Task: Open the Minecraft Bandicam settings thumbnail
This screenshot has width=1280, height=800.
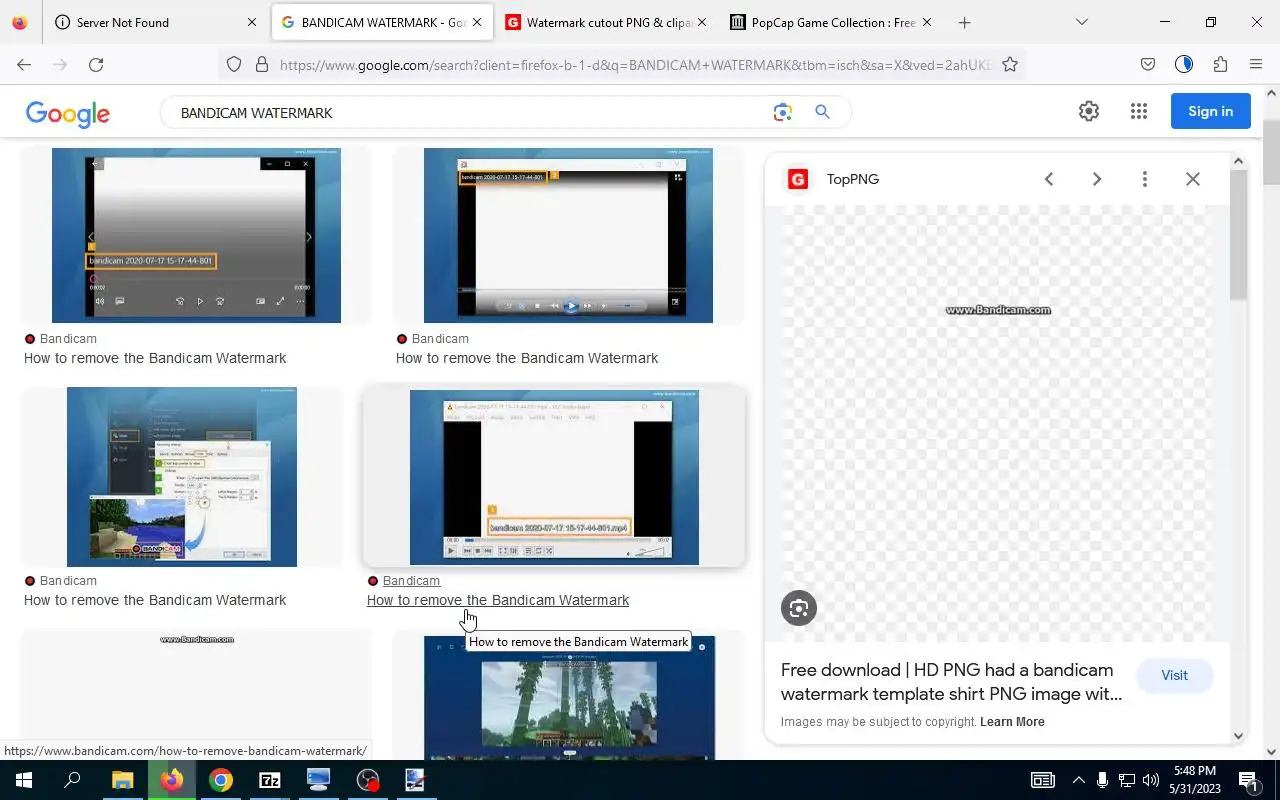Action: tap(182, 477)
